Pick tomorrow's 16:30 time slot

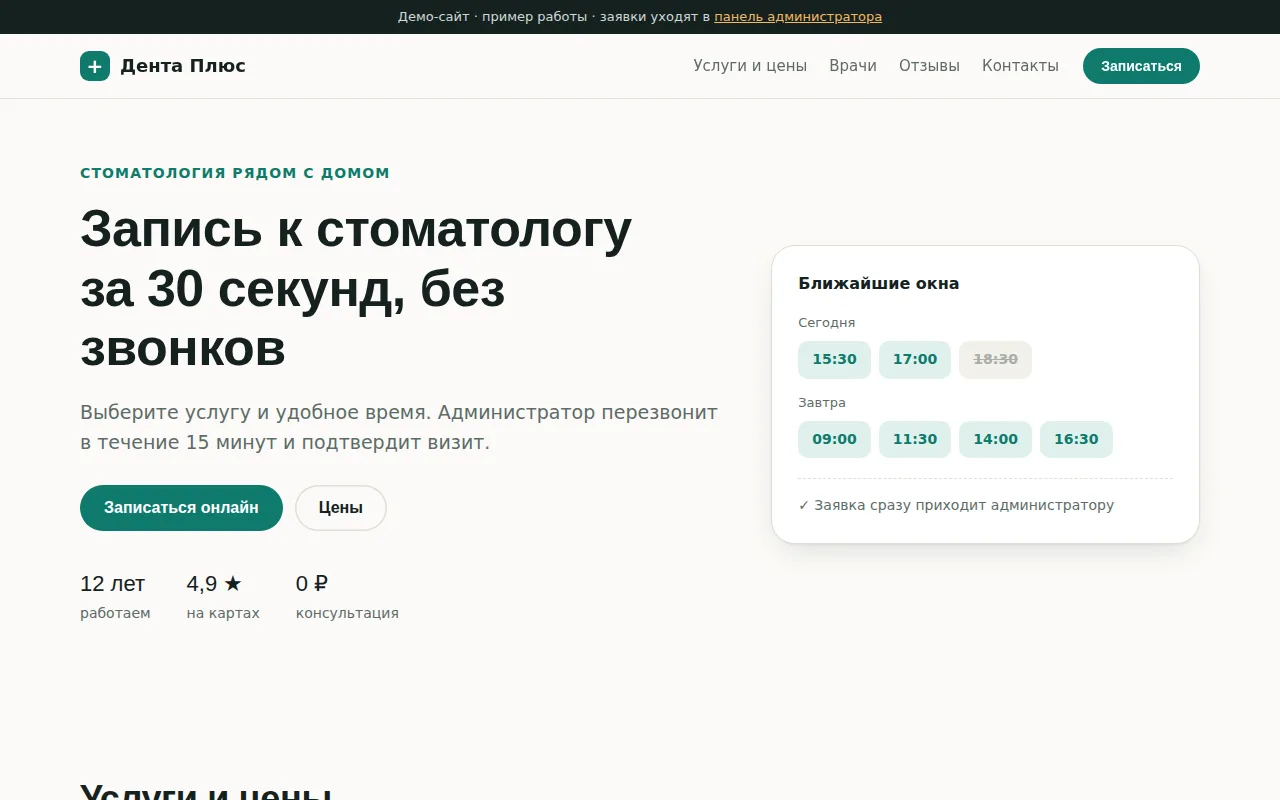[1076, 440]
